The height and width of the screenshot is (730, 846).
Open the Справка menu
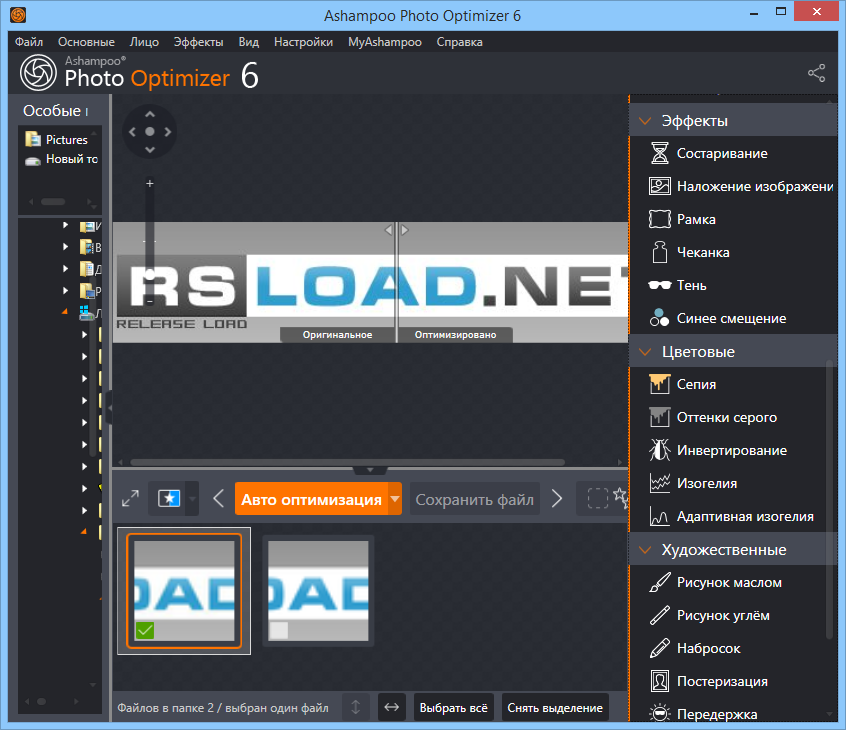[460, 42]
